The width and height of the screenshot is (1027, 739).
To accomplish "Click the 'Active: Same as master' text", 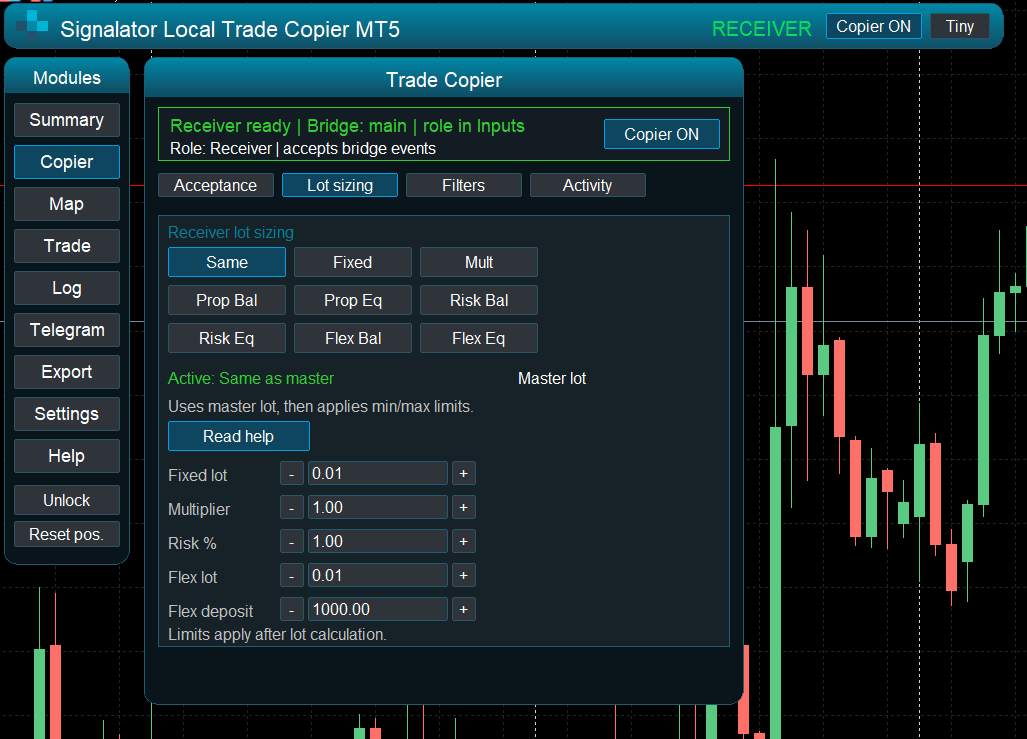I will (x=251, y=378).
